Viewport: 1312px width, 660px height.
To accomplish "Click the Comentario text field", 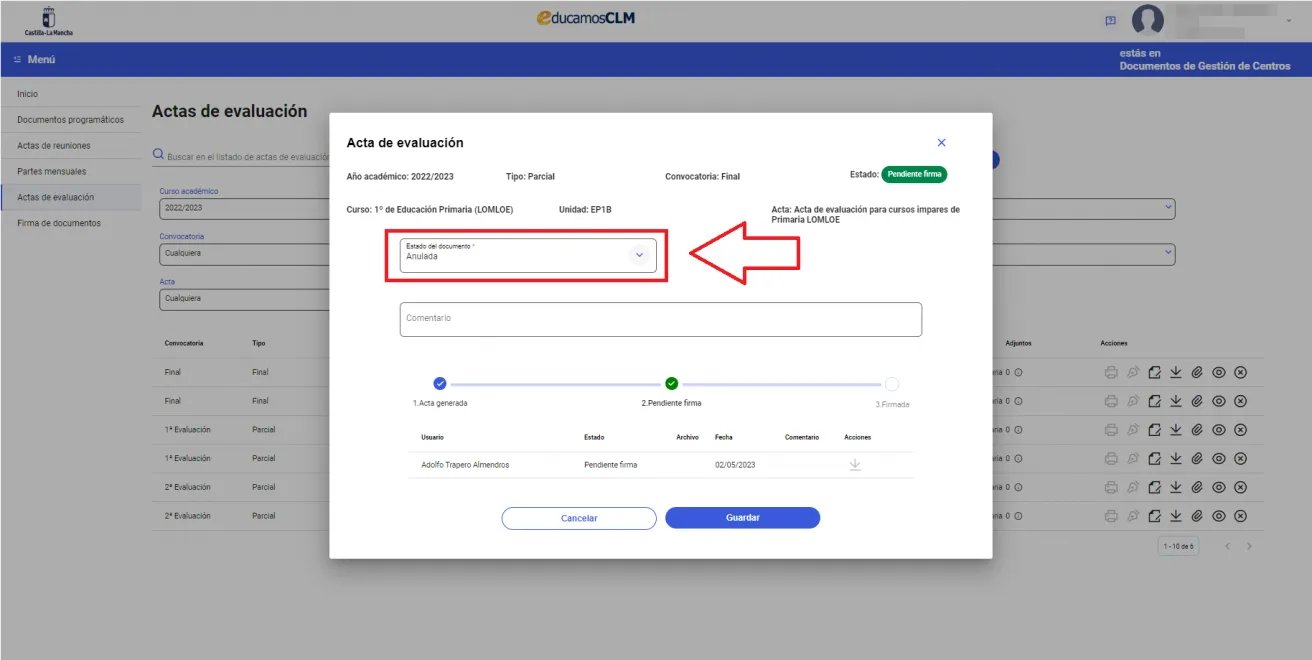I will click(660, 319).
